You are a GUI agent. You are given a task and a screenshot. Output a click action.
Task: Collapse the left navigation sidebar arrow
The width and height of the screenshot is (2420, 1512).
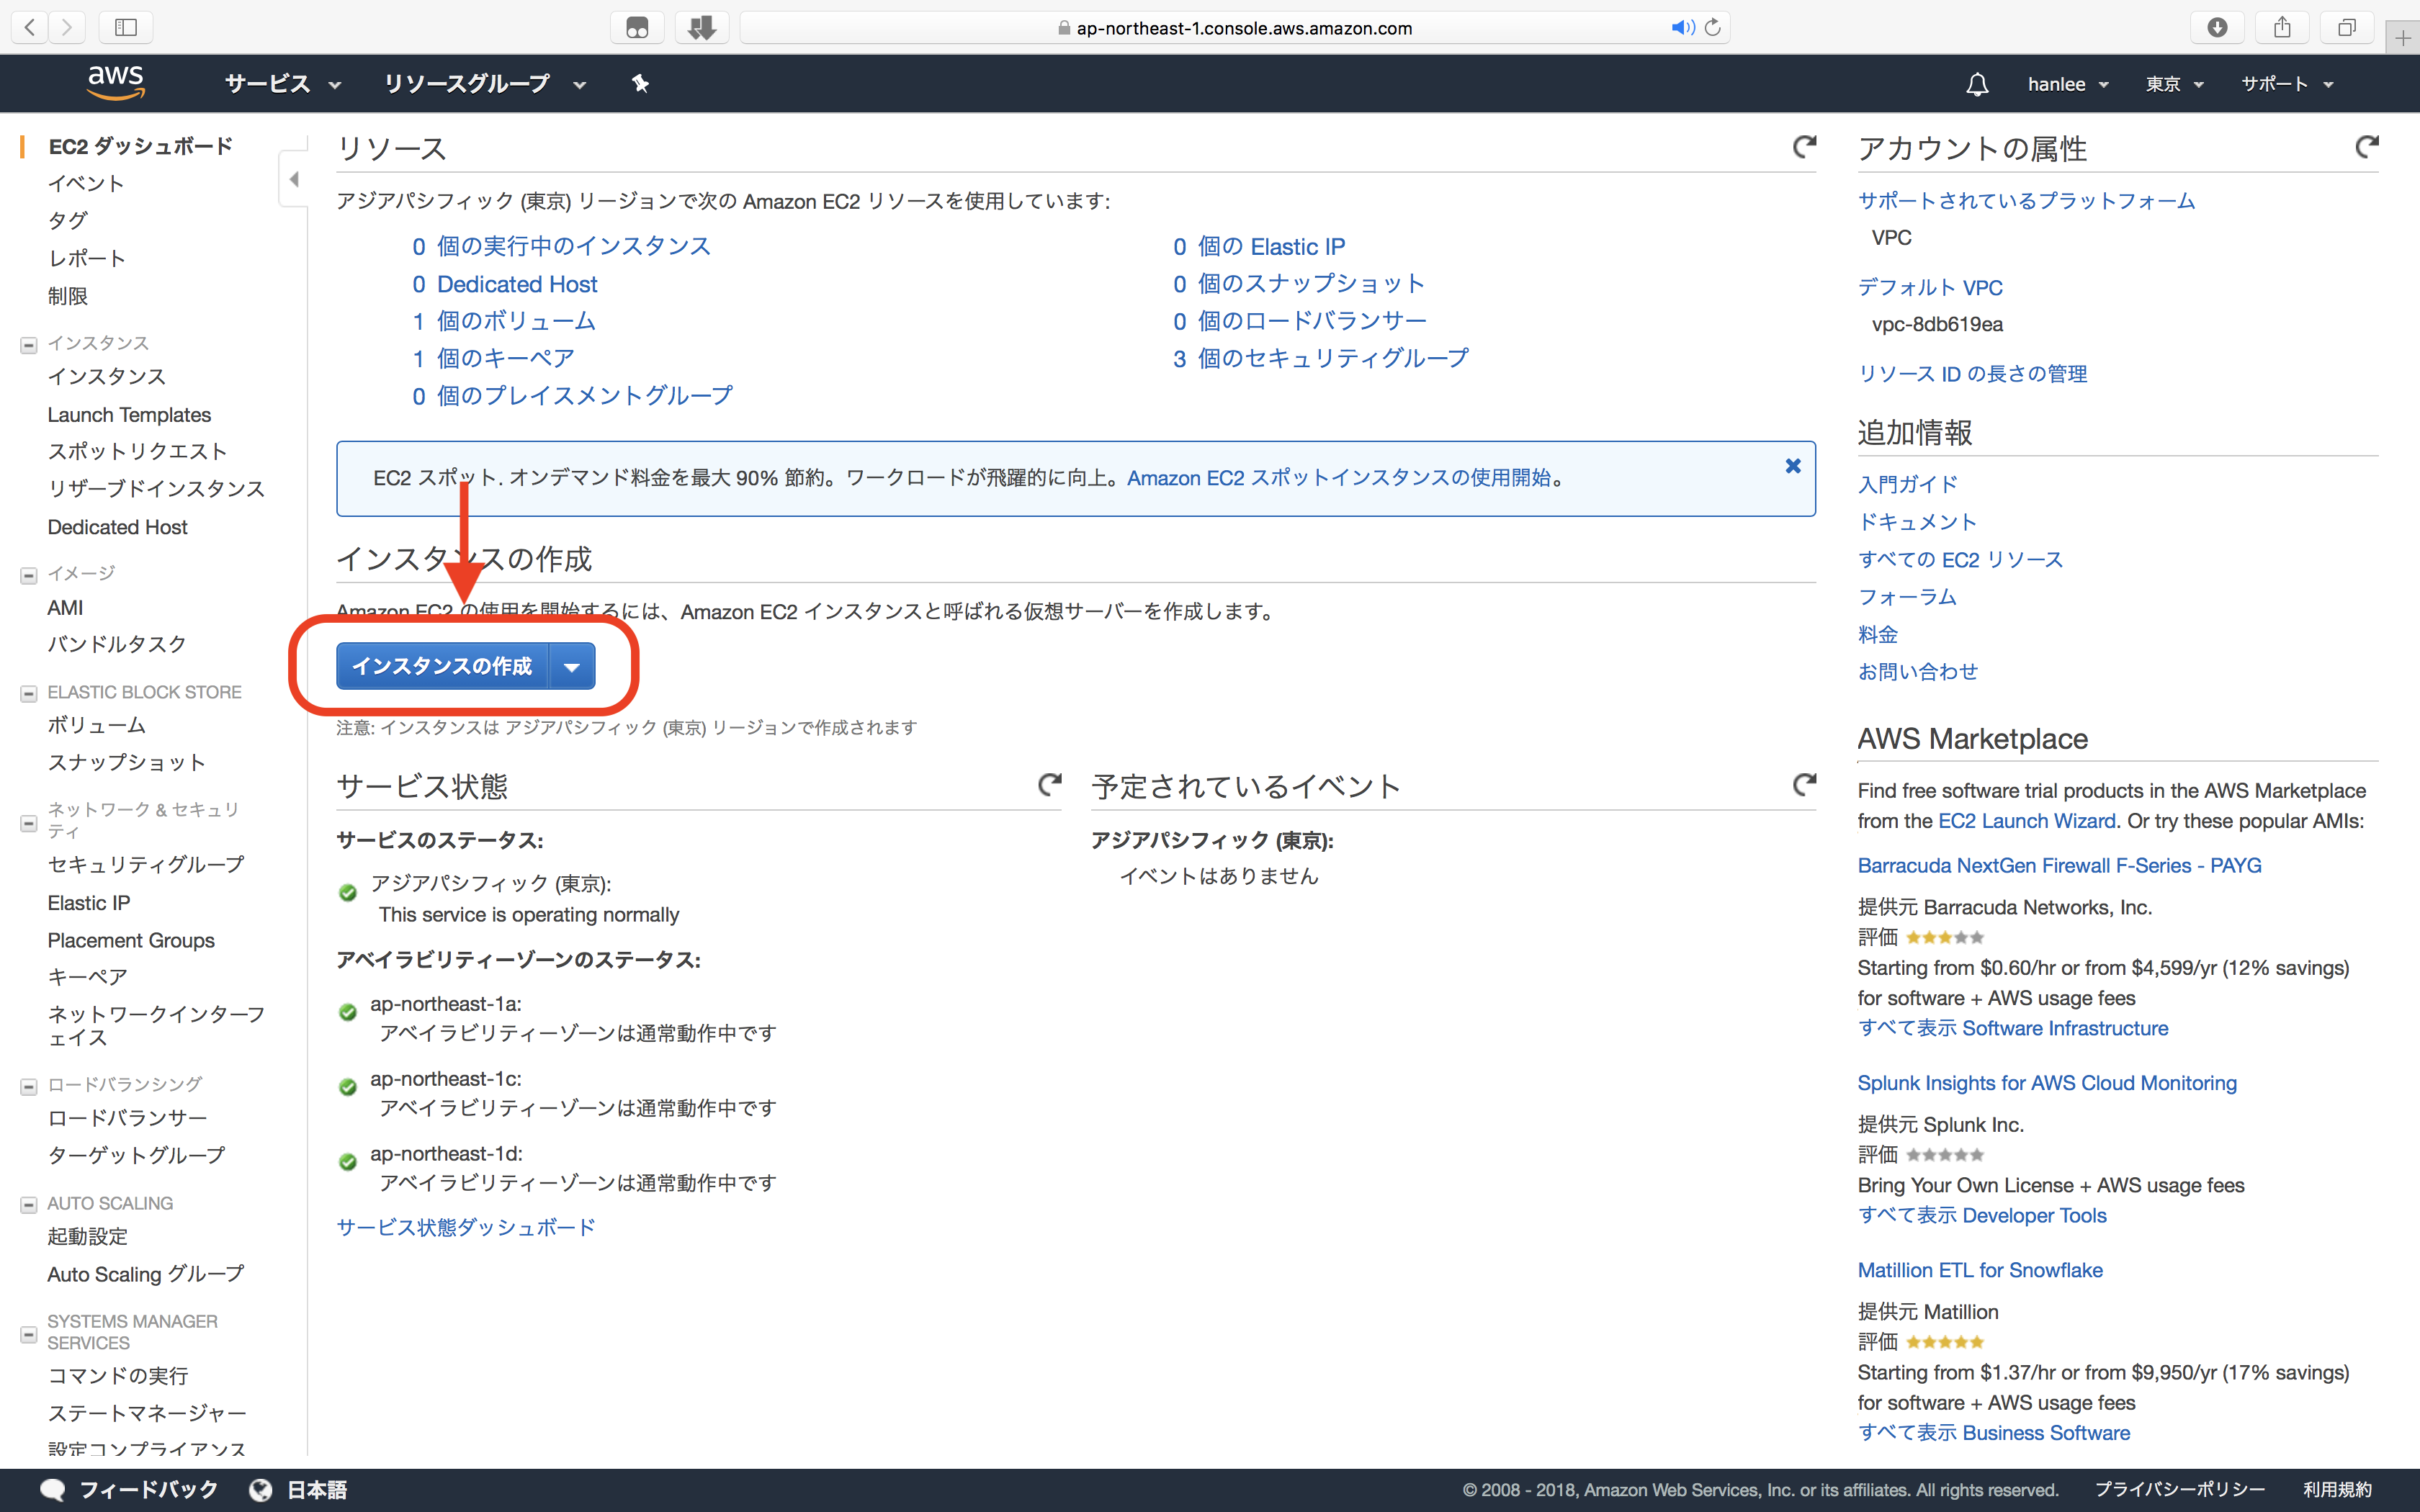[x=294, y=180]
